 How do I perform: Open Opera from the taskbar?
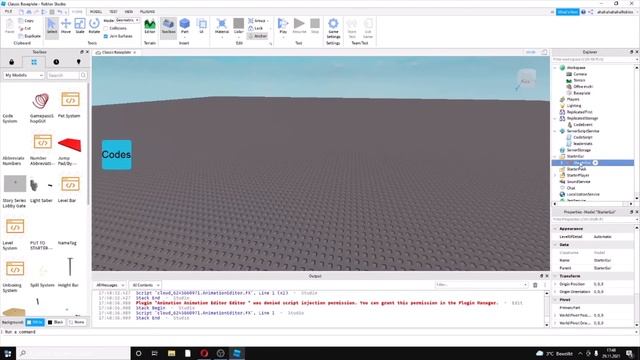tap(204, 353)
